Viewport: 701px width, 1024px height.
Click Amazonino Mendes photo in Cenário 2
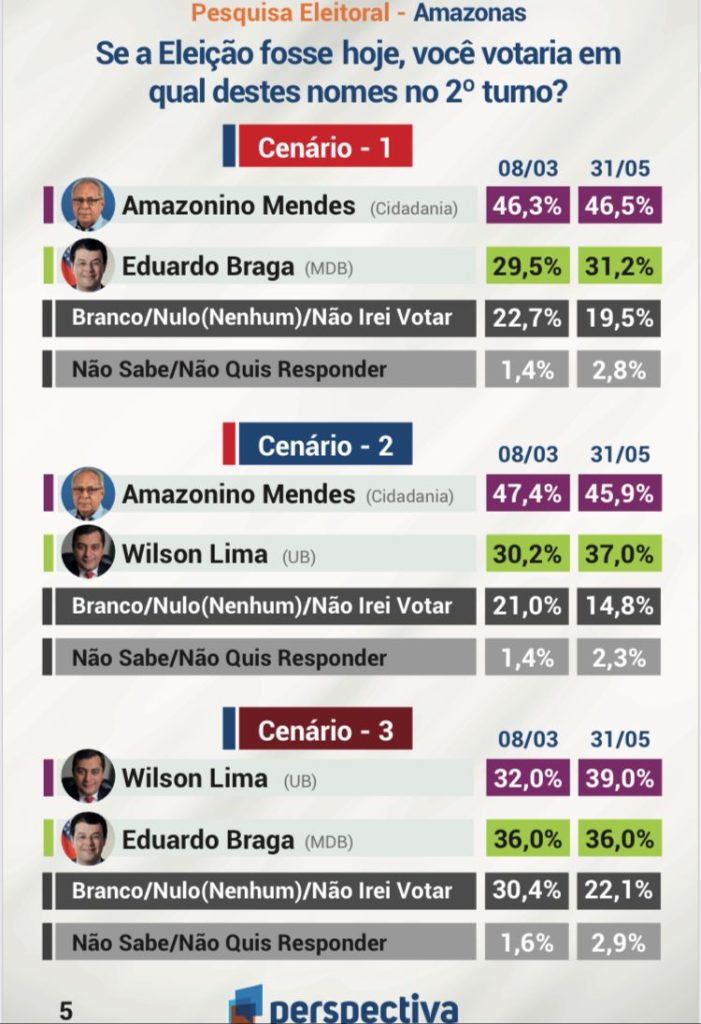tap(88, 494)
